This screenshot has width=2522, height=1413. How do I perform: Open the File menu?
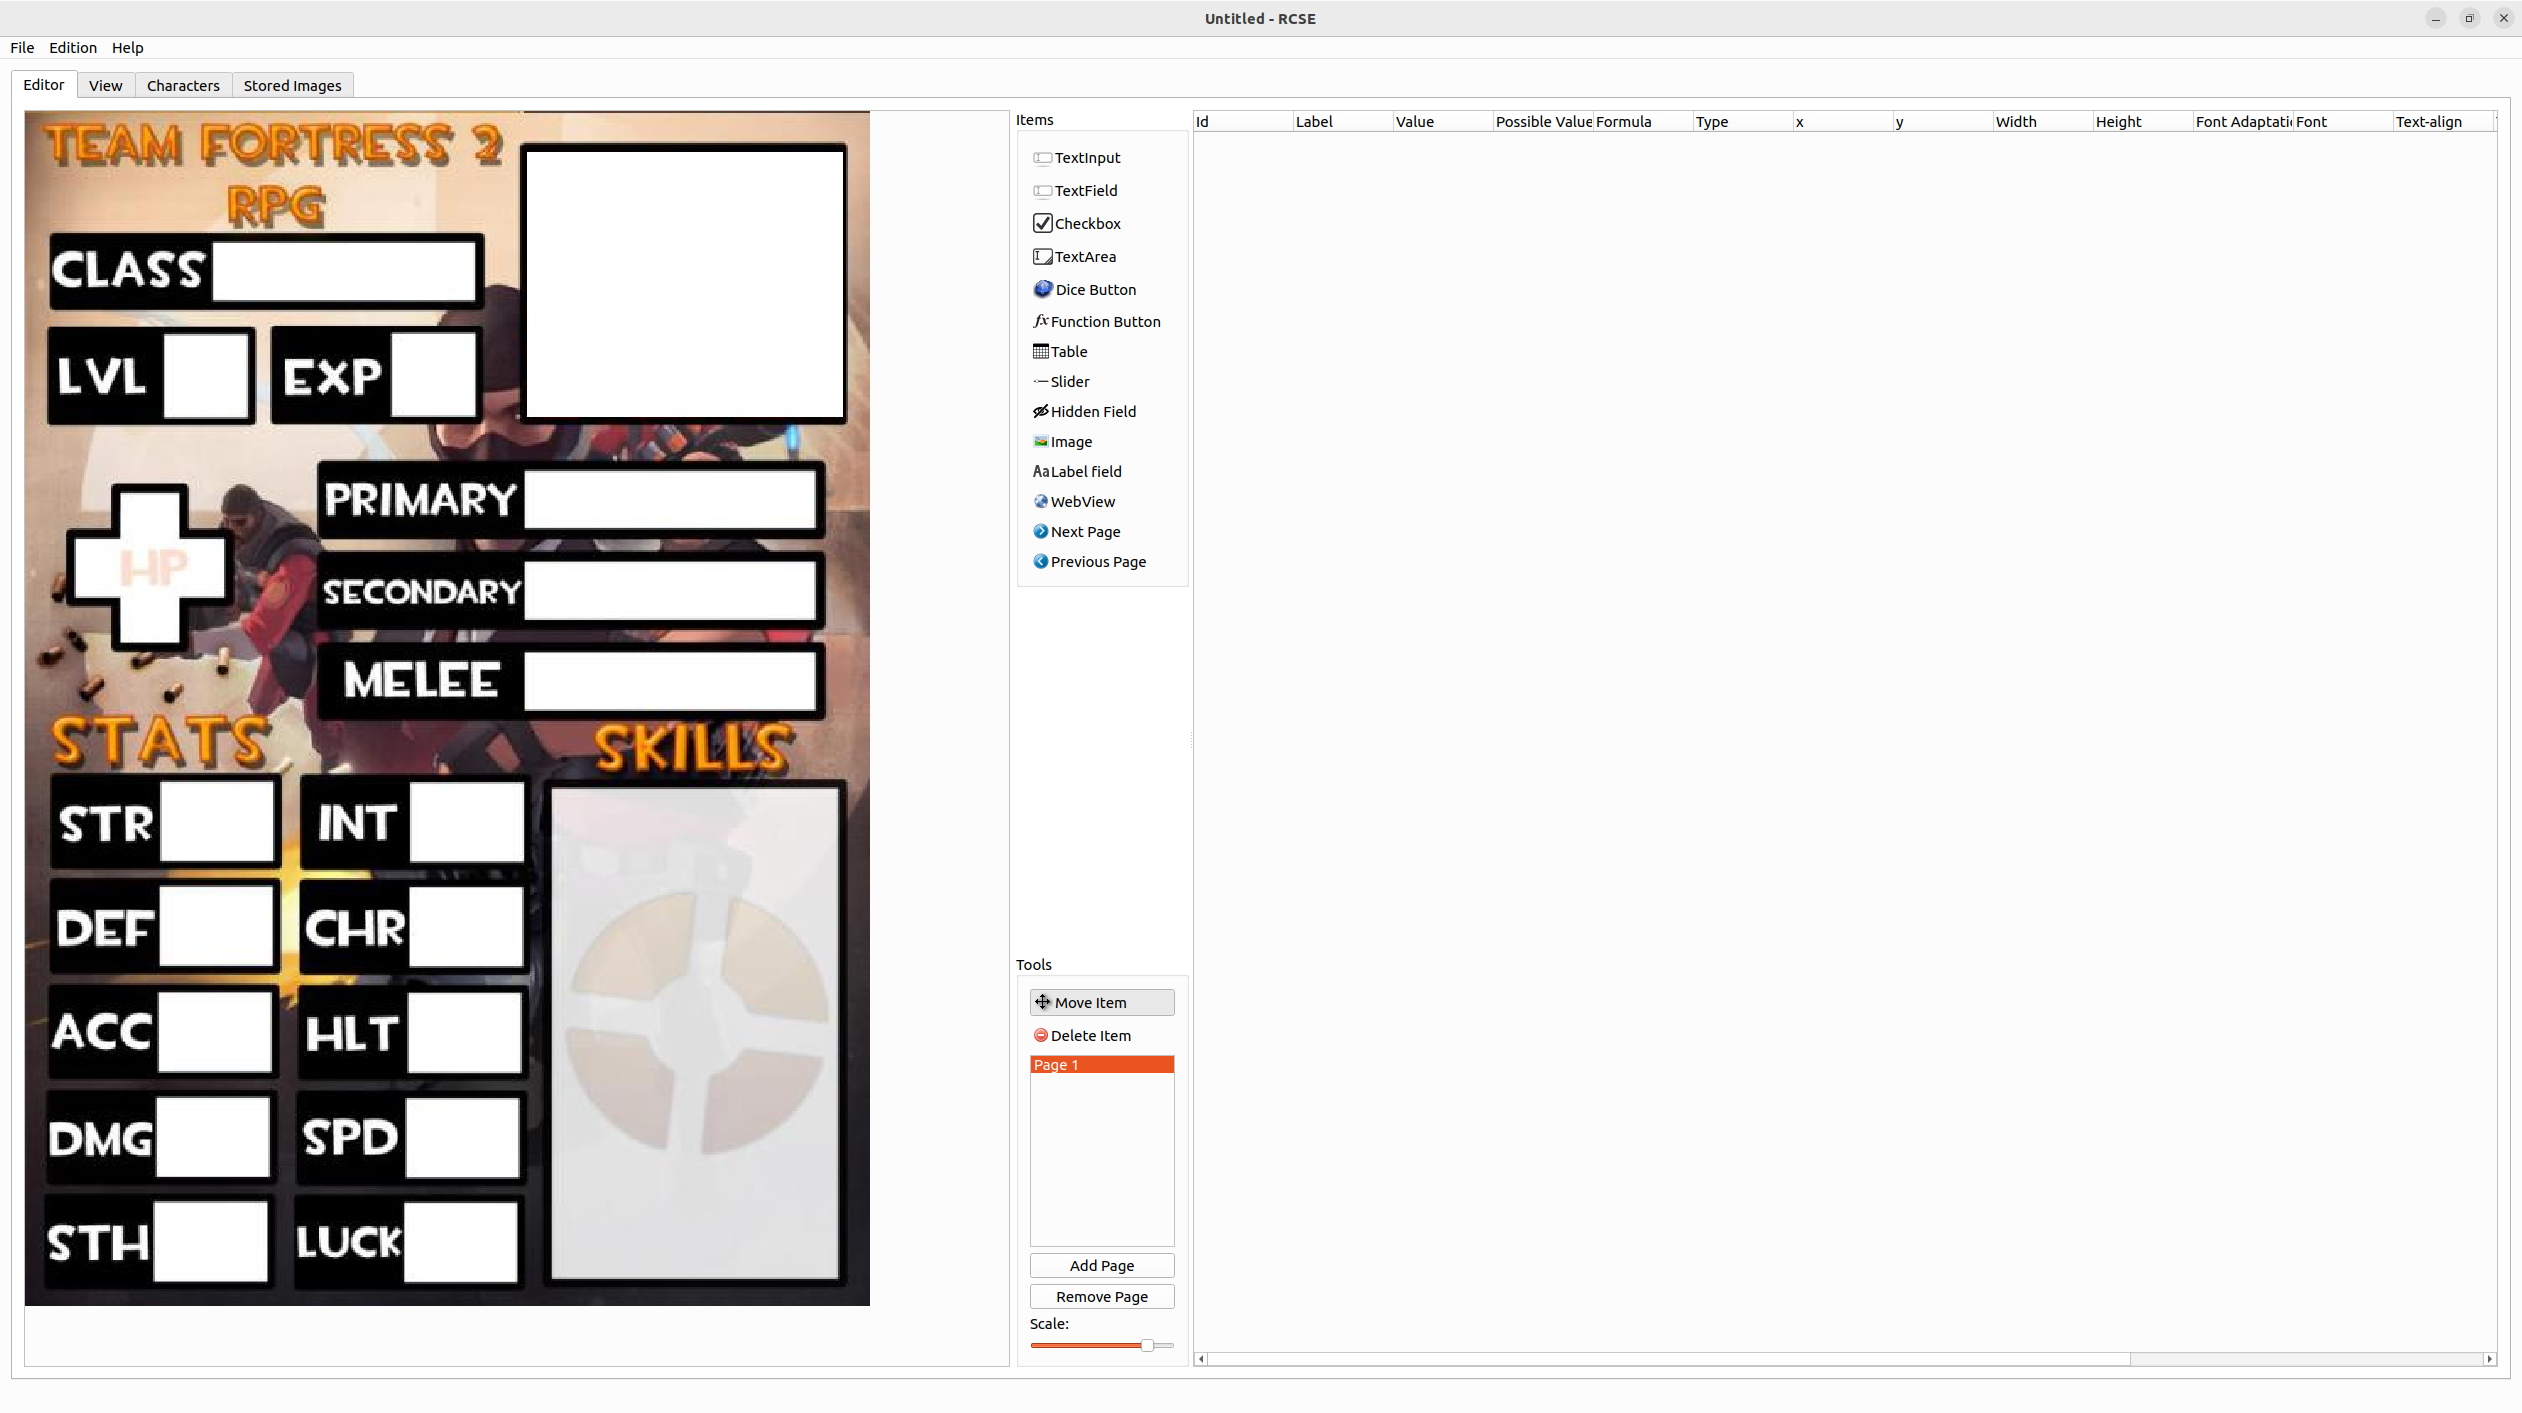pyautogui.click(x=22, y=48)
